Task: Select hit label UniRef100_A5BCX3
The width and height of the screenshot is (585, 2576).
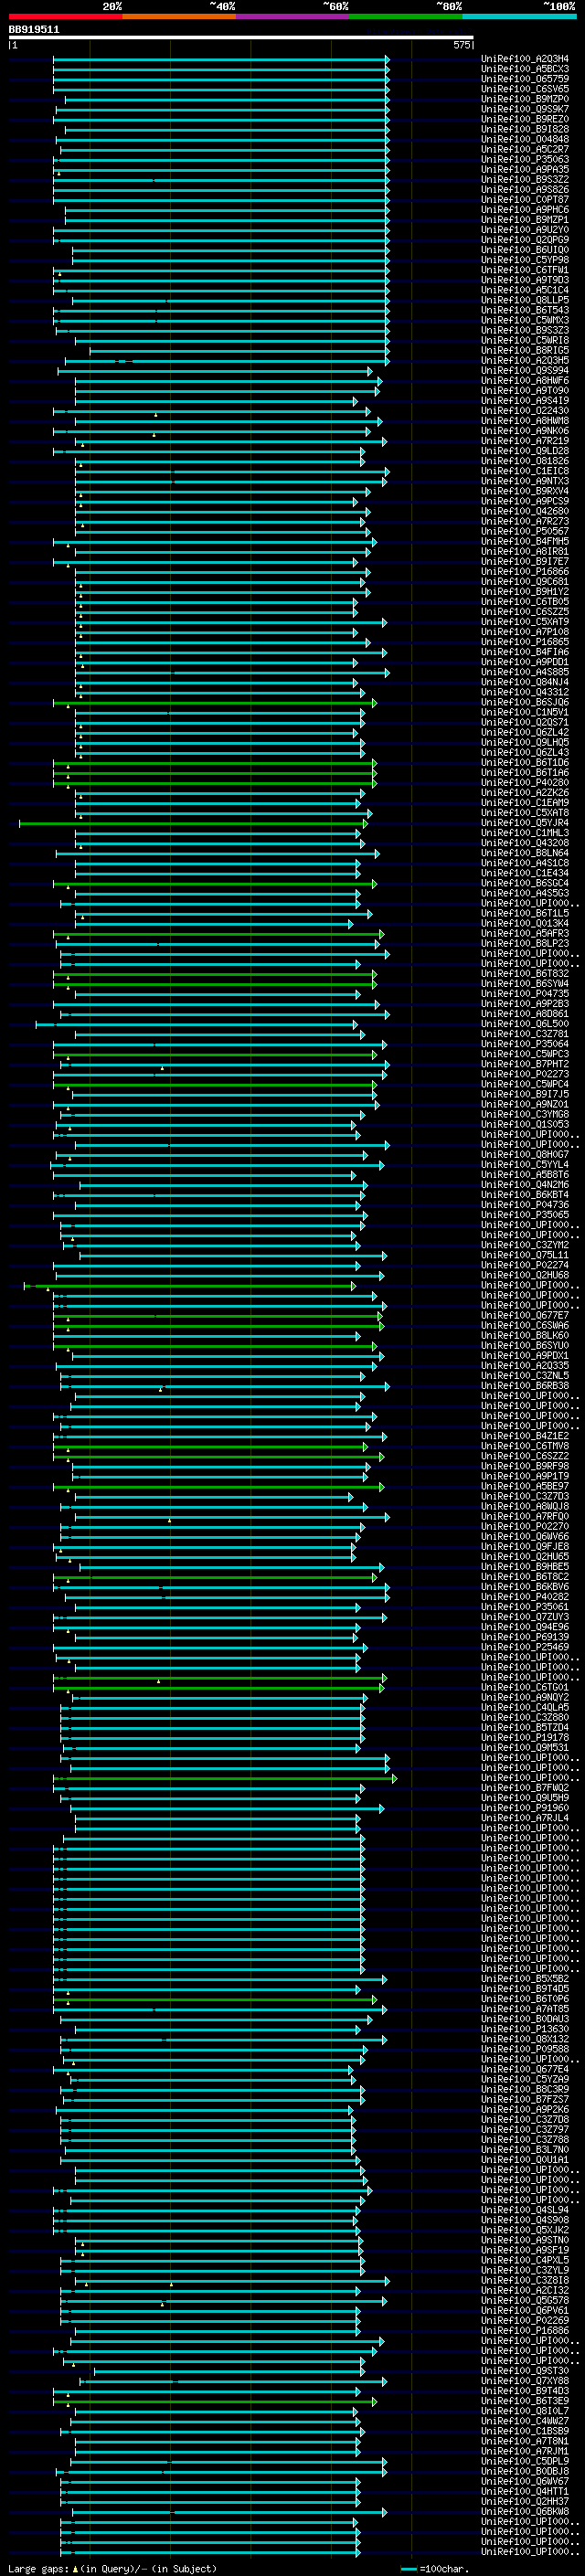Action: (x=525, y=69)
